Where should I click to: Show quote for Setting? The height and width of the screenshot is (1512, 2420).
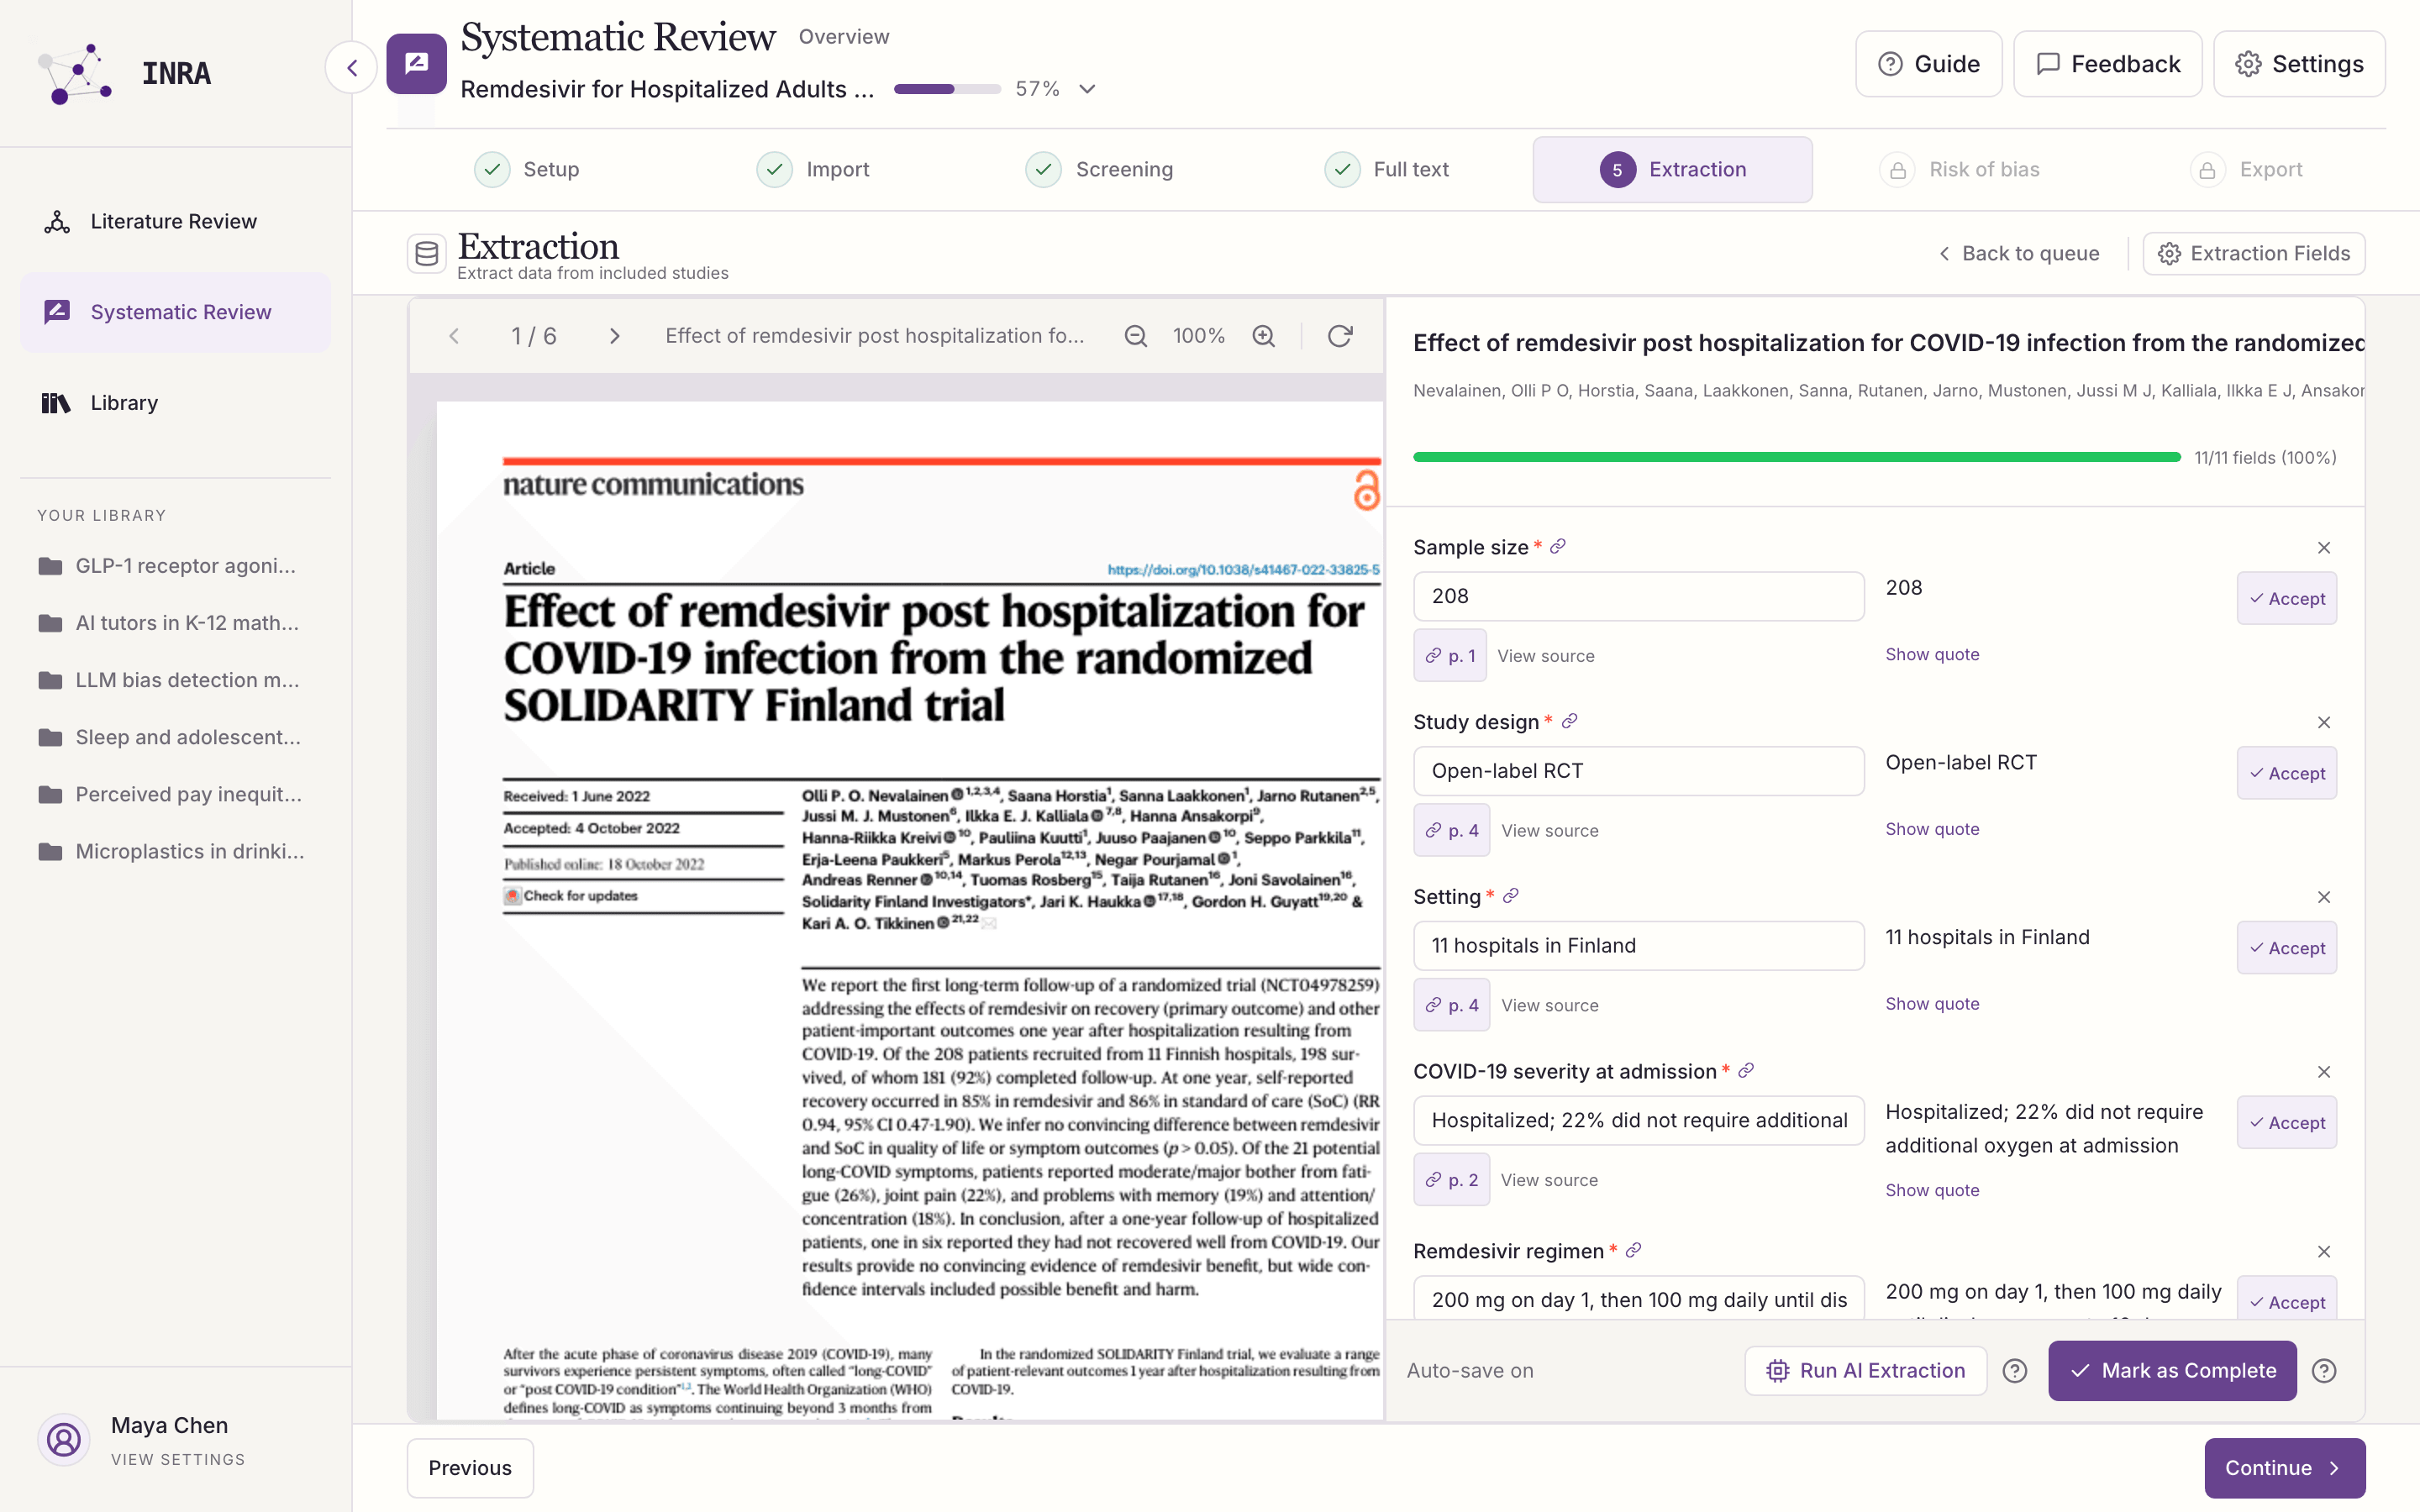click(1932, 1004)
